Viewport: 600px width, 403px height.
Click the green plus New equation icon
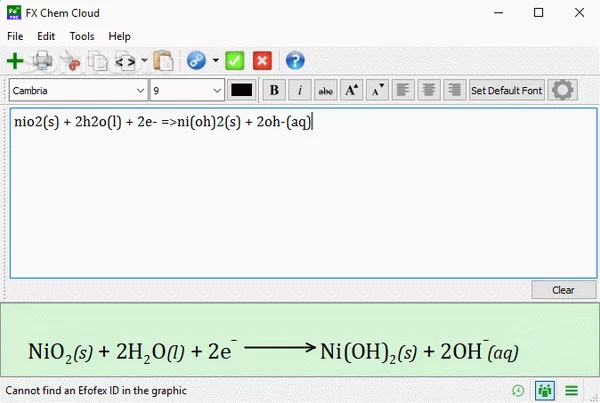tap(15, 61)
